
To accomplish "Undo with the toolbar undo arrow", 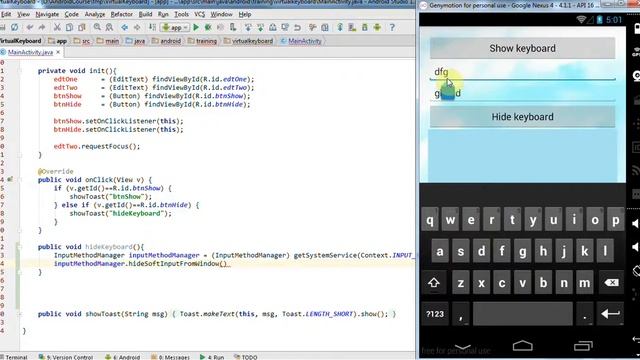I will click(x=30, y=27).
